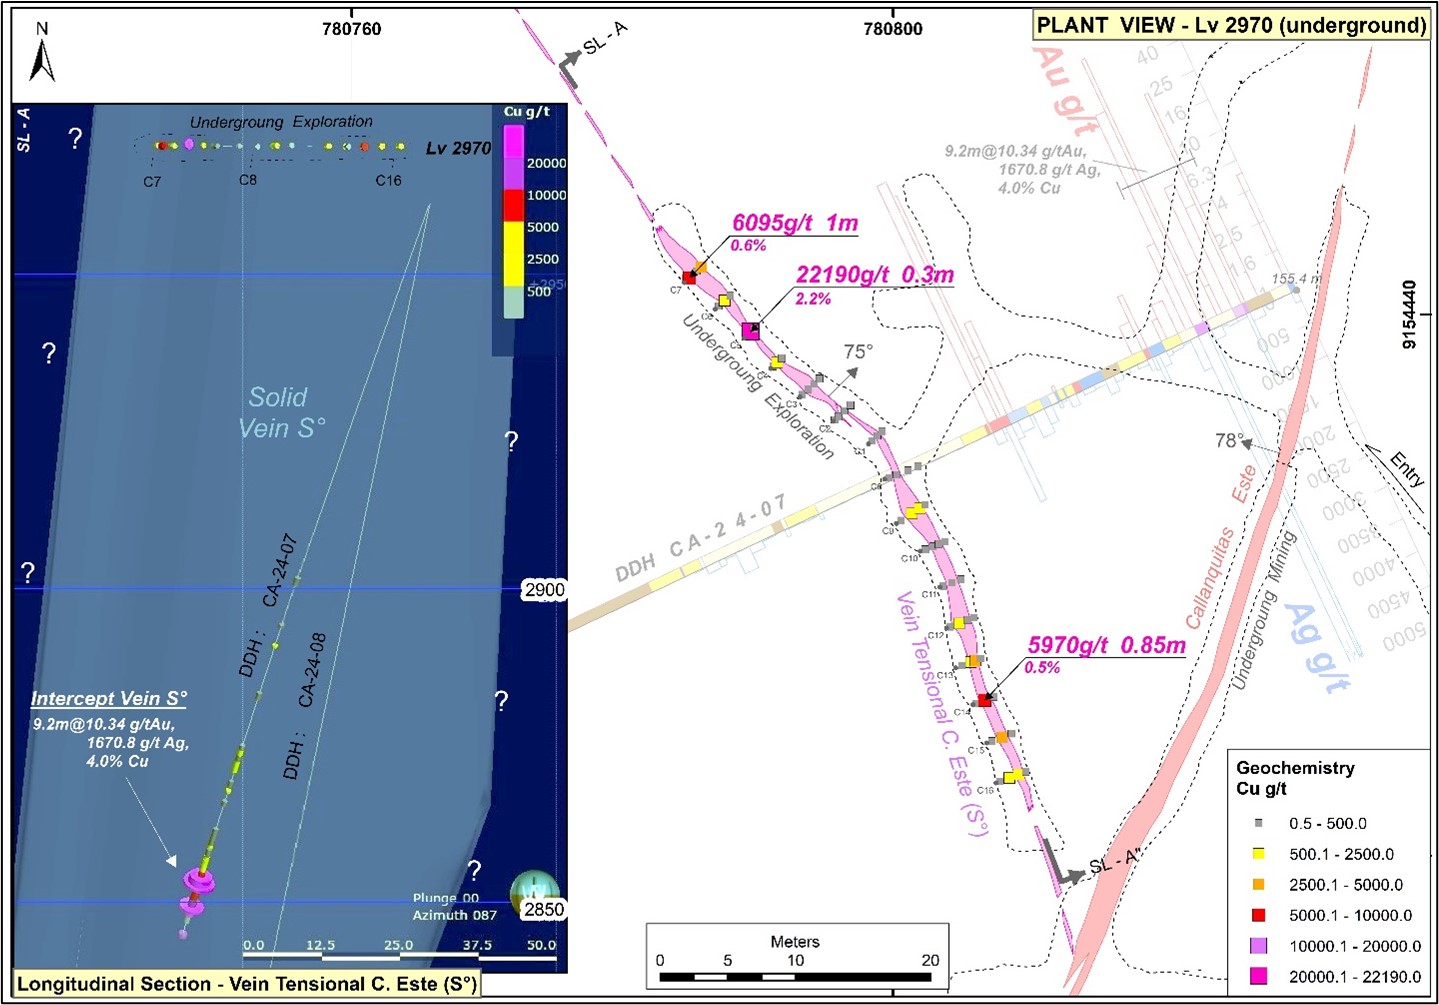Viewport: 1439px width, 1005px height.
Task: Click the 'PLANT VIEW - Lv 2970 (underground)' title
Action: coord(1231,25)
